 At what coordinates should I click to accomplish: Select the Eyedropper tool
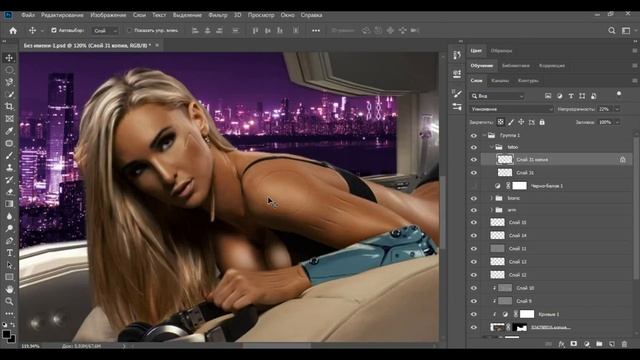click(9, 131)
